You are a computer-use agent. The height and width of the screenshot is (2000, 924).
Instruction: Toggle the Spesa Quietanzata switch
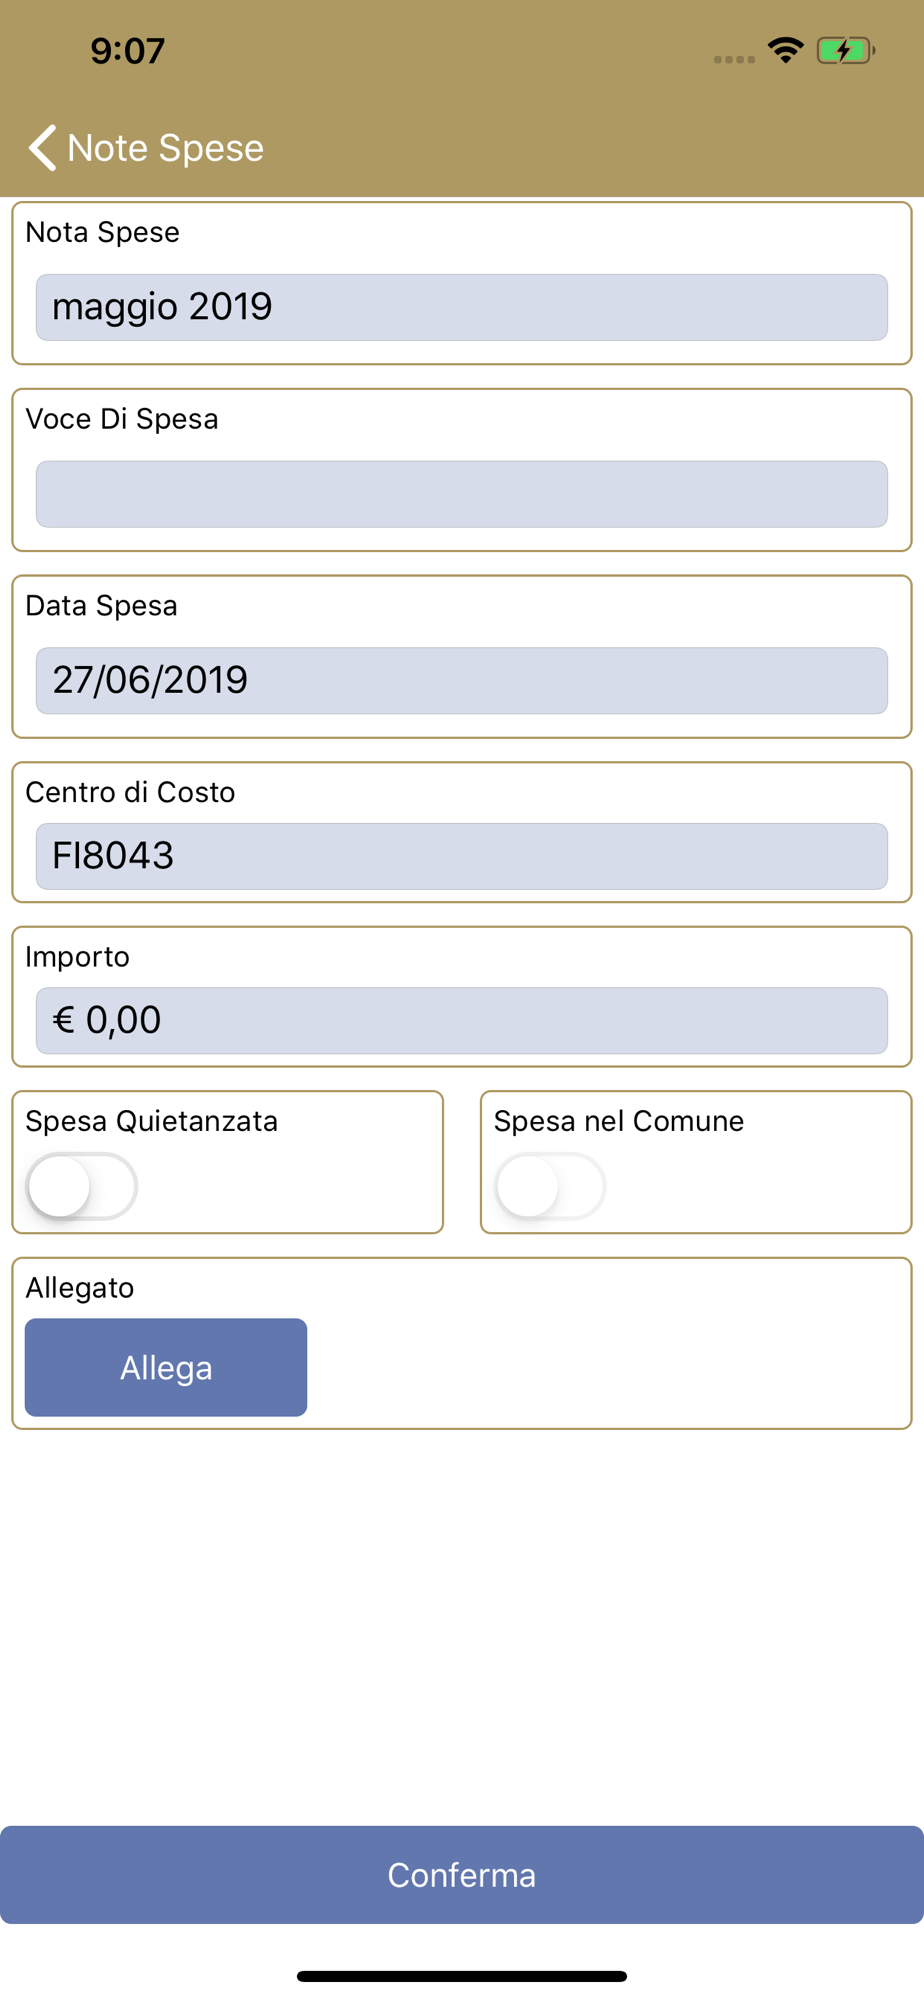82,1186
